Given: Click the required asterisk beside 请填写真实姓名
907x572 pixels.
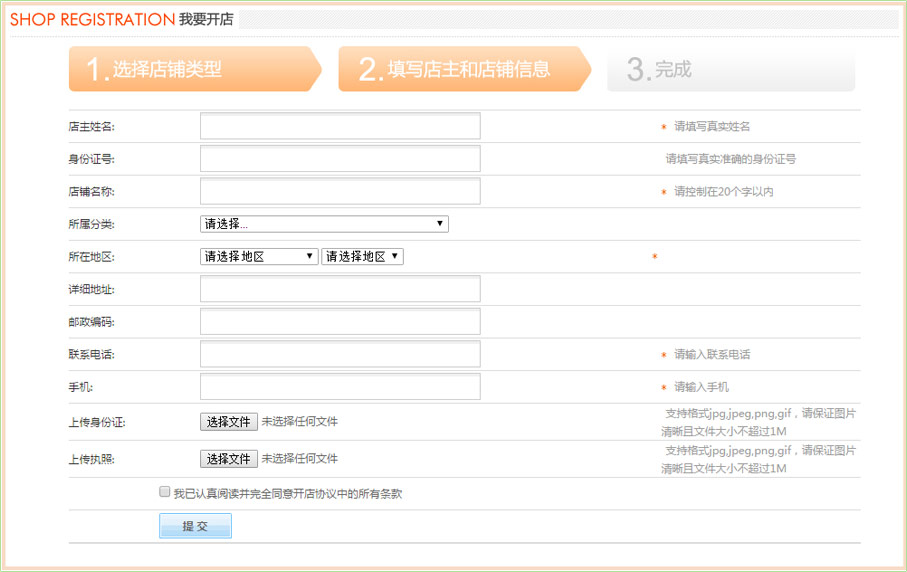Looking at the screenshot, I should (663, 128).
